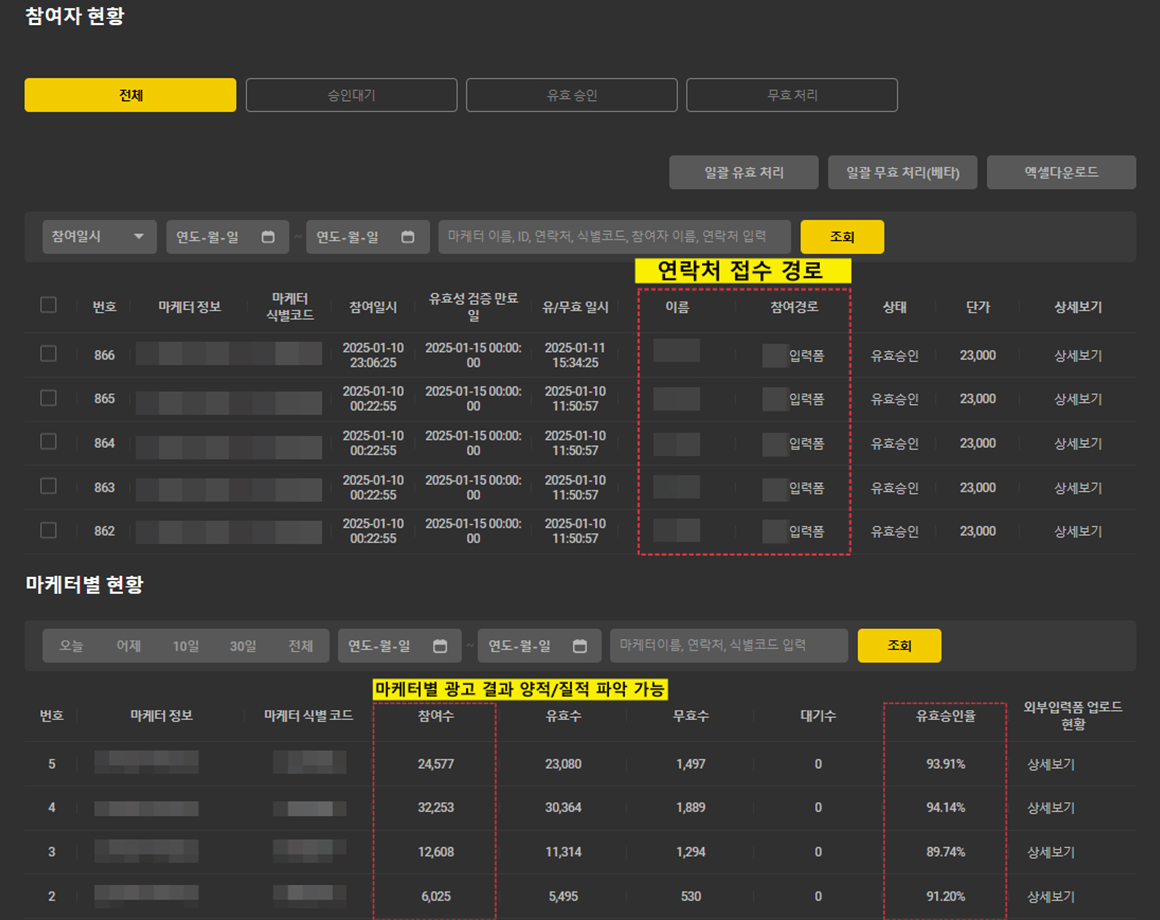1160x920 pixels.
Task: Click 조회 button in participant search bar
Action: coord(842,237)
